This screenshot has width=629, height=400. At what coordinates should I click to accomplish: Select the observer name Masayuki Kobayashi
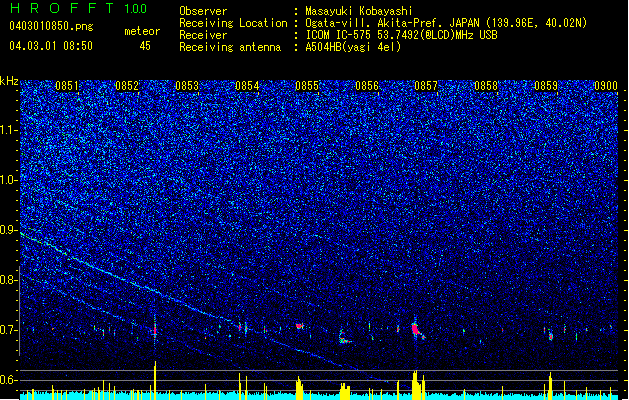358,11
